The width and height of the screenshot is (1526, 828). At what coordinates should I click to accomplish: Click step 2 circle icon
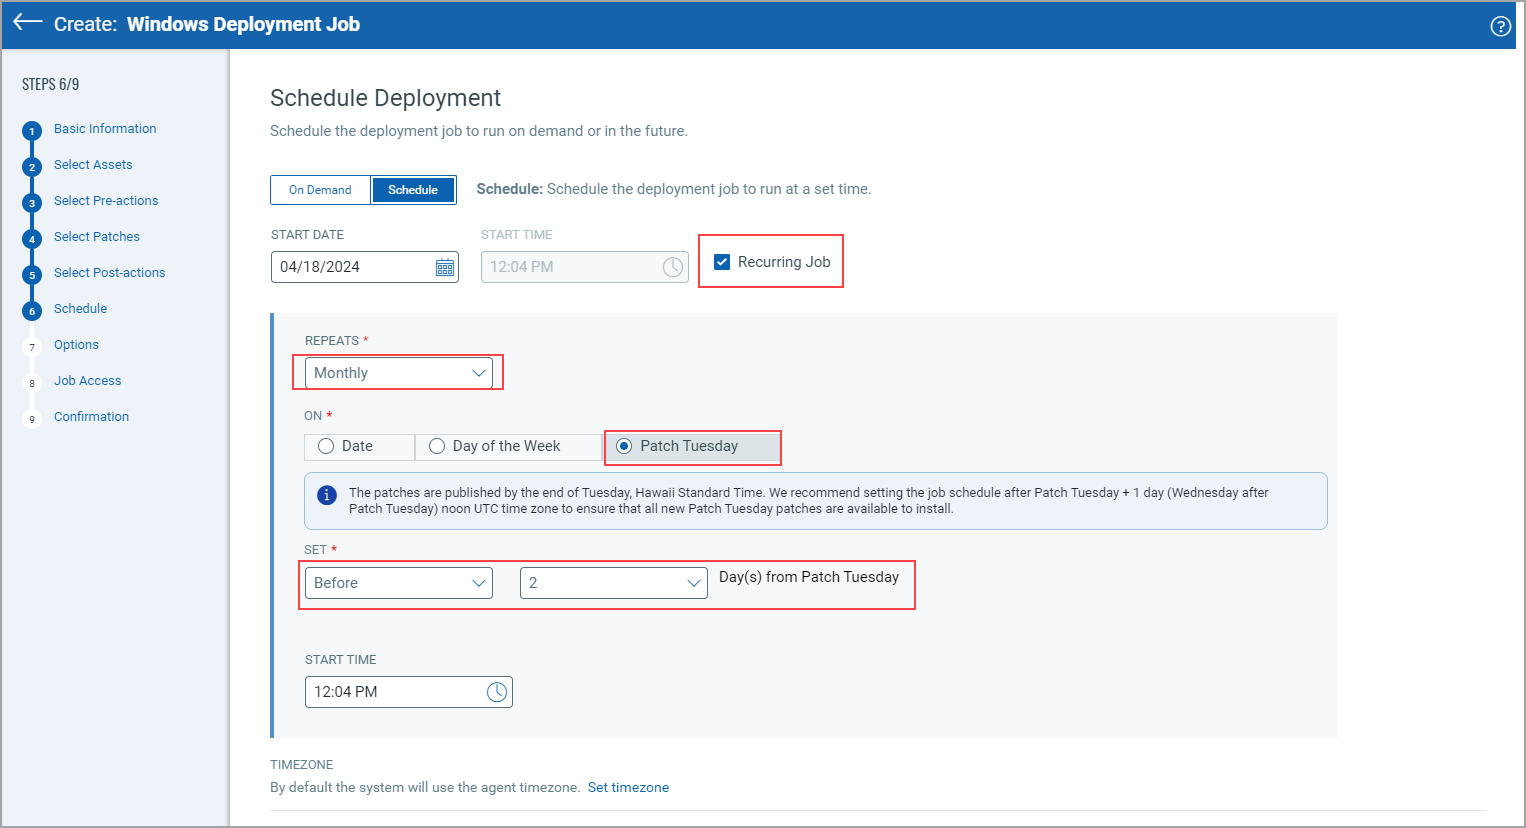pos(32,167)
